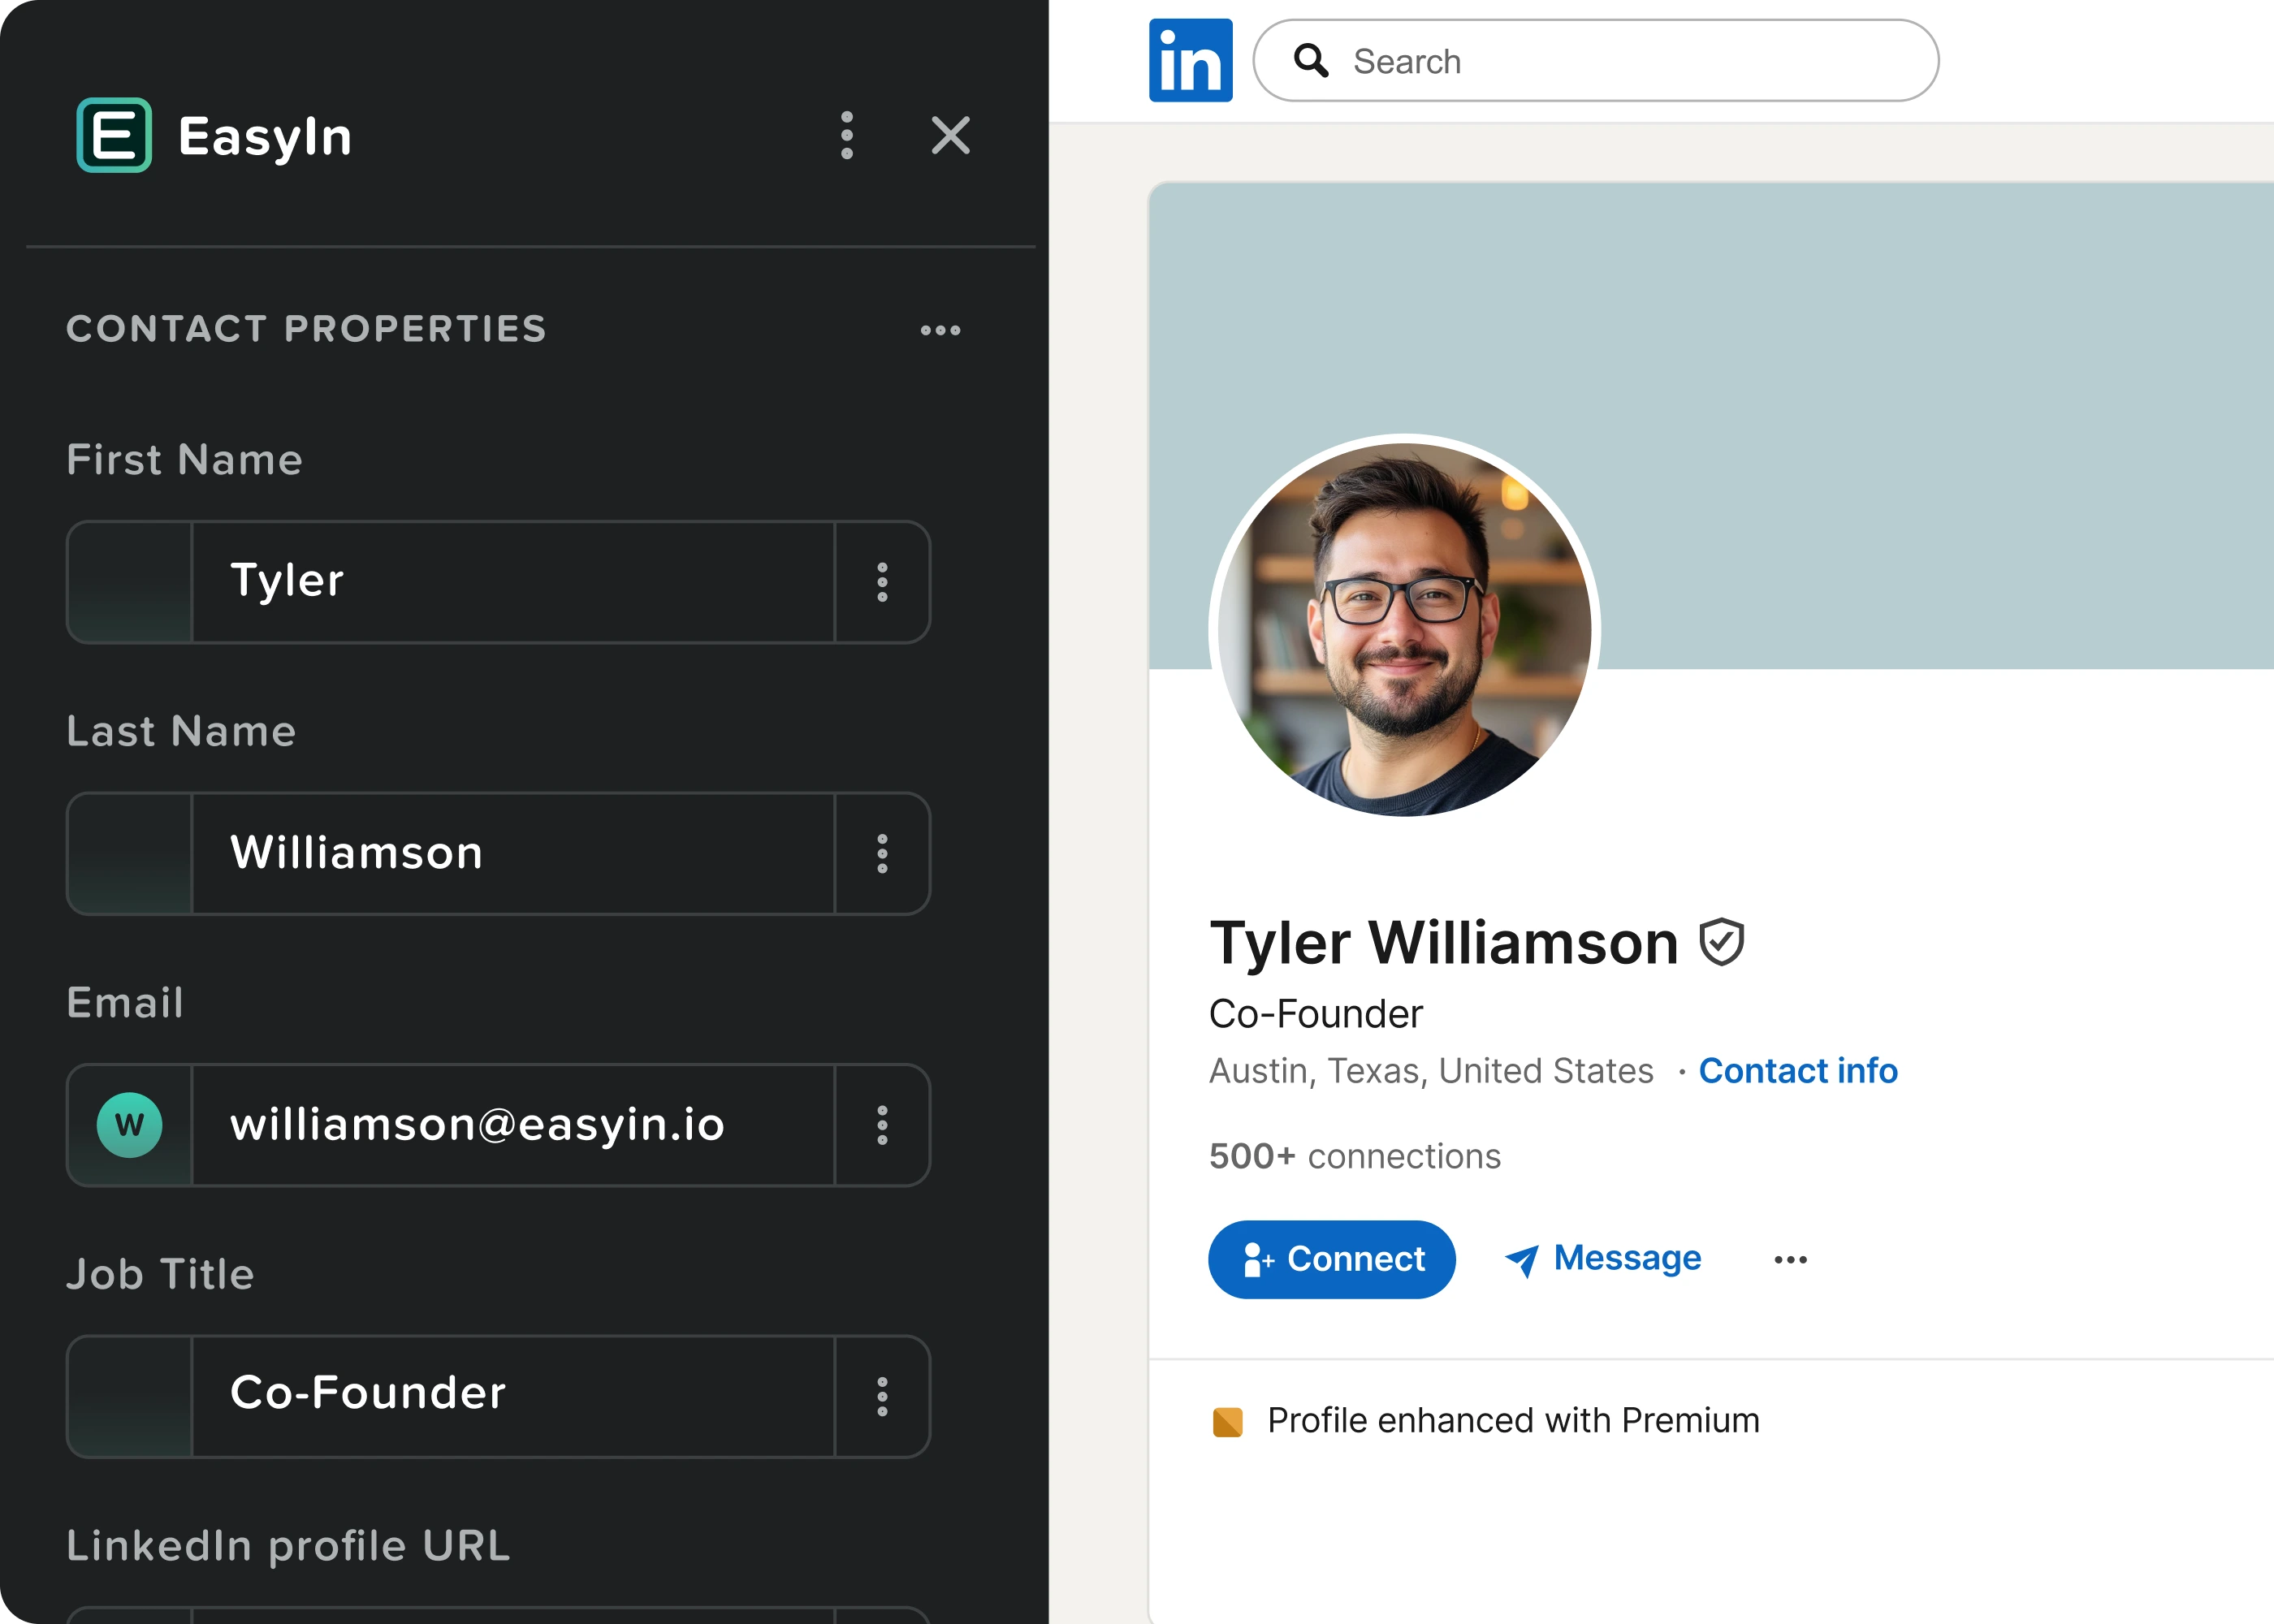2274x1624 pixels.
Task: Open the Email field options menu
Action: (x=882, y=1125)
